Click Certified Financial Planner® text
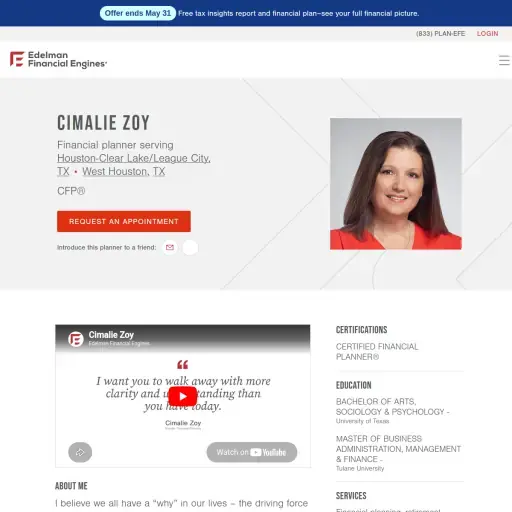The width and height of the screenshot is (512, 512). [x=377, y=352]
